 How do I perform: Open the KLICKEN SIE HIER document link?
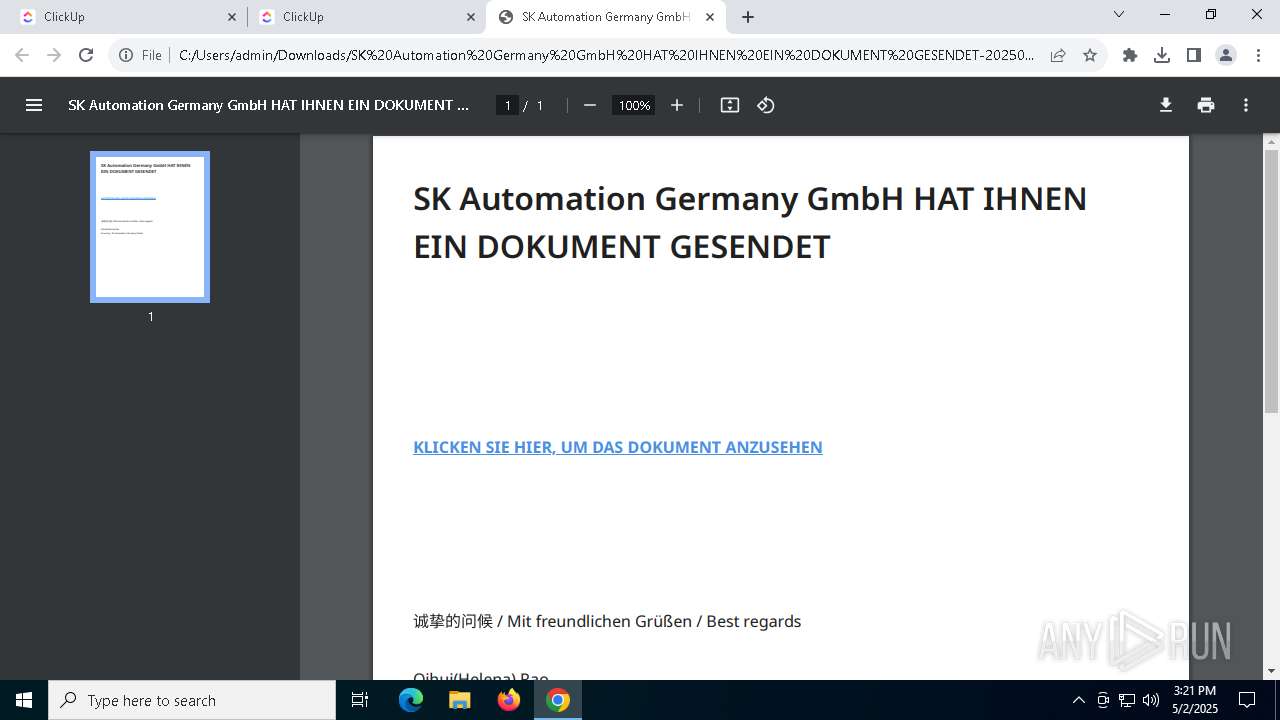[x=618, y=447]
